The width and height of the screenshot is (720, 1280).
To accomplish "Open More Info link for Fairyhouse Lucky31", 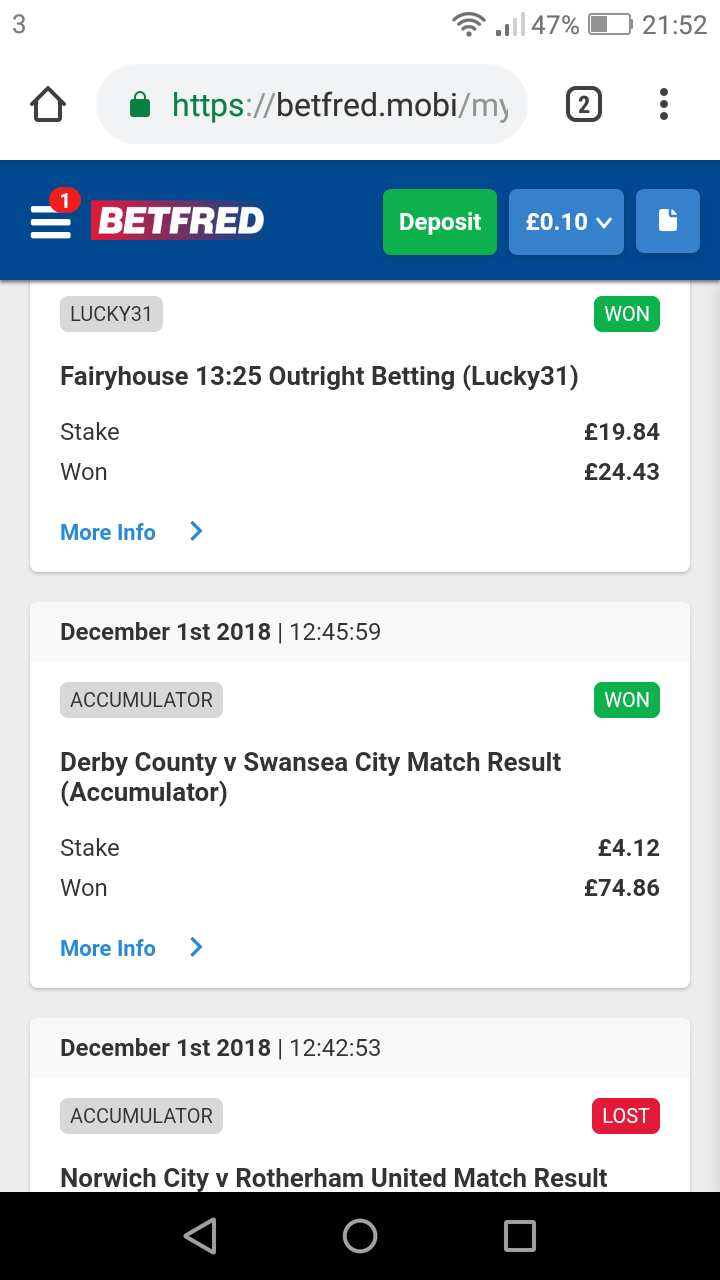I will [108, 532].
